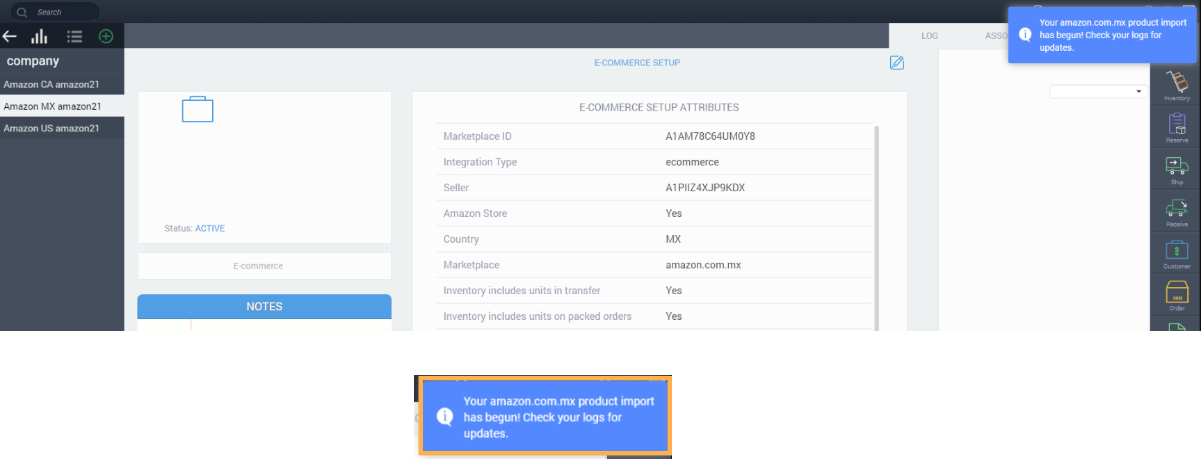Add a new item with the green plus
1202x474 pixels.
pyautogui.click(x=106, y=36)
